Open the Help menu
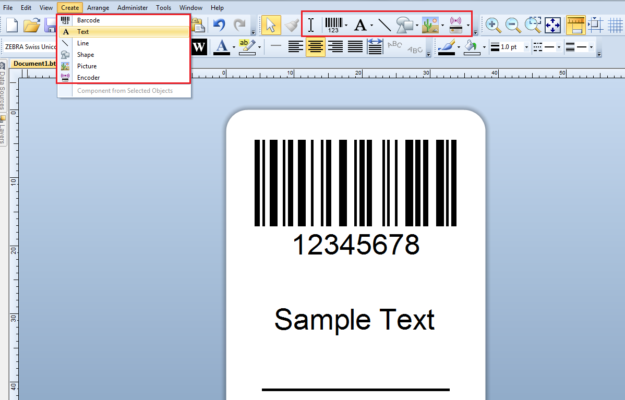The width and height of the screenshot is (625, 400). 217,8
